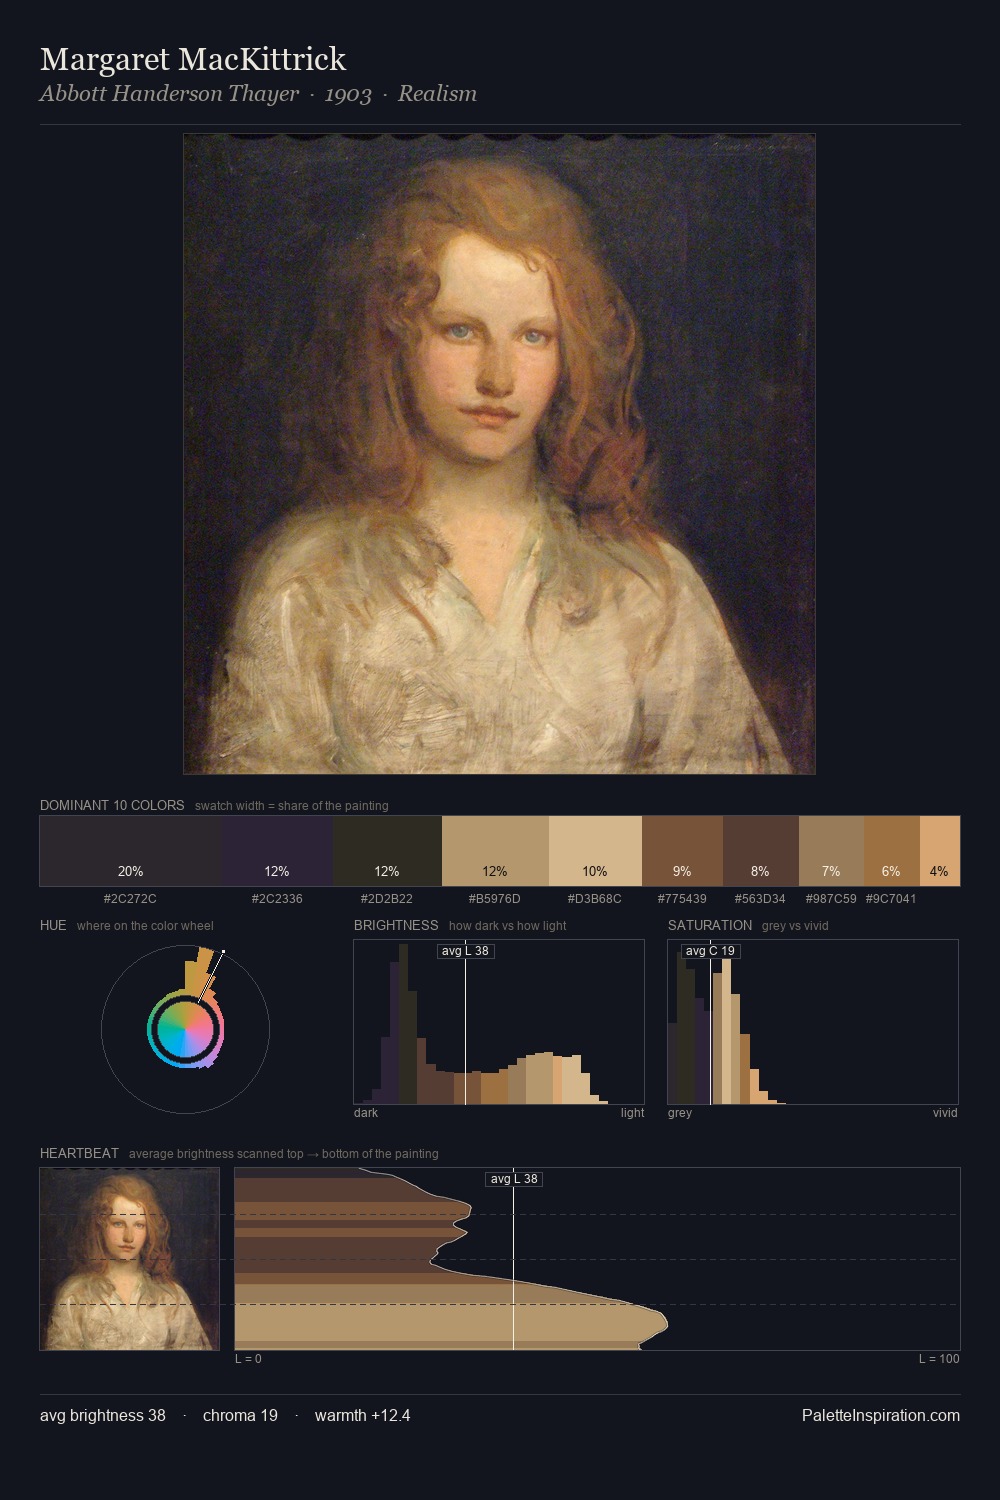The width and height of the screenshot is (1000, 1500).
Task: Click the footer text 'avg brightness 38'
Action: click(x=103, y=1416)
